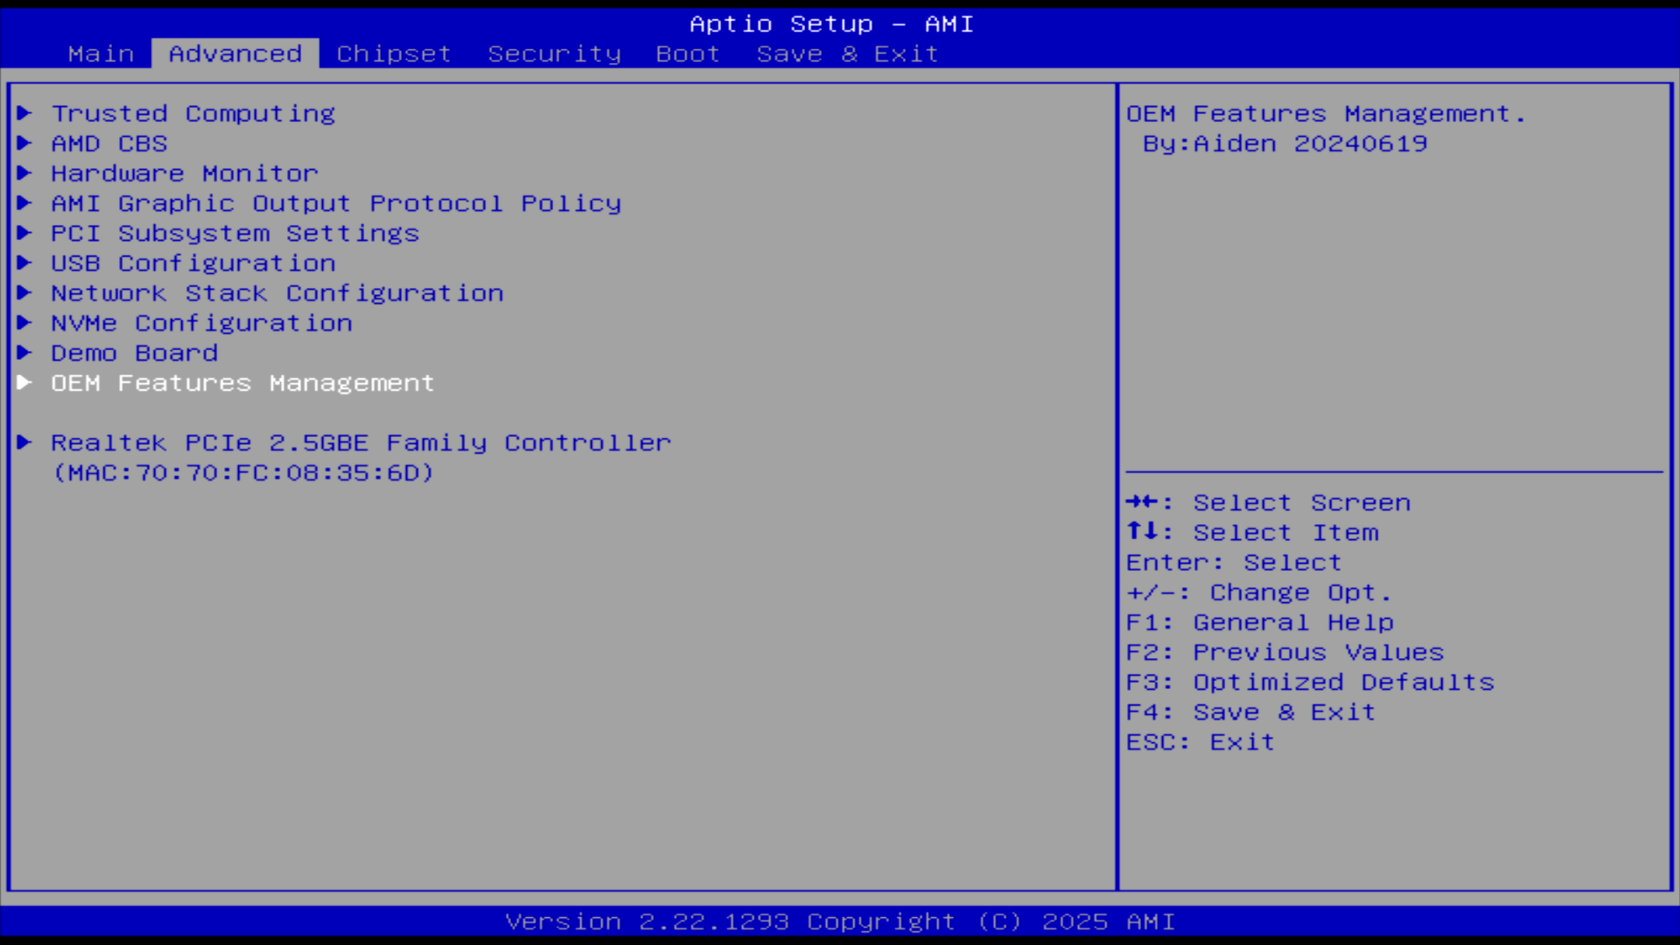Screen dimensions: 1680x945
Task: Click the MAC:70:70:FC:08:35:6D text
Action: pos(243,473)
